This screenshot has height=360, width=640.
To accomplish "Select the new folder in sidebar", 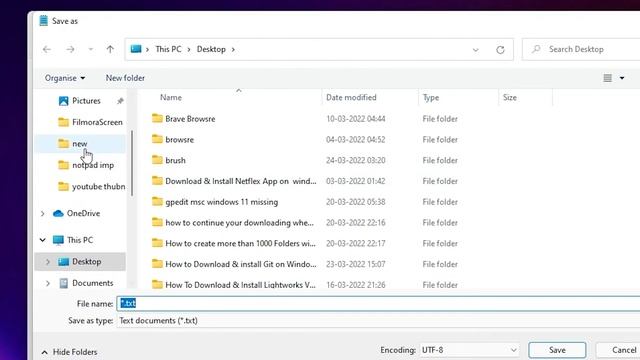I will (x=80, y=144).
